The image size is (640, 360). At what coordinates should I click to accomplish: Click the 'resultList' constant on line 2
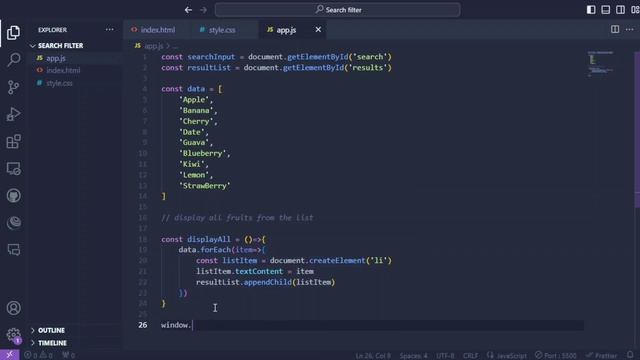(209, 67)
